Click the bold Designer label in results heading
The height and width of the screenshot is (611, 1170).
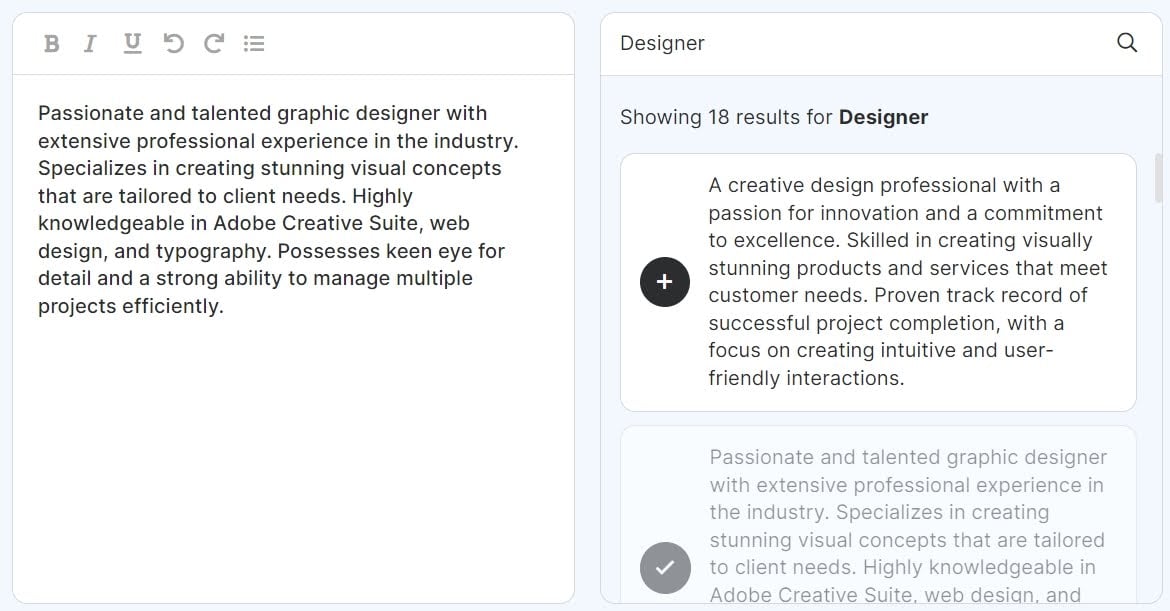pos(884,117)
